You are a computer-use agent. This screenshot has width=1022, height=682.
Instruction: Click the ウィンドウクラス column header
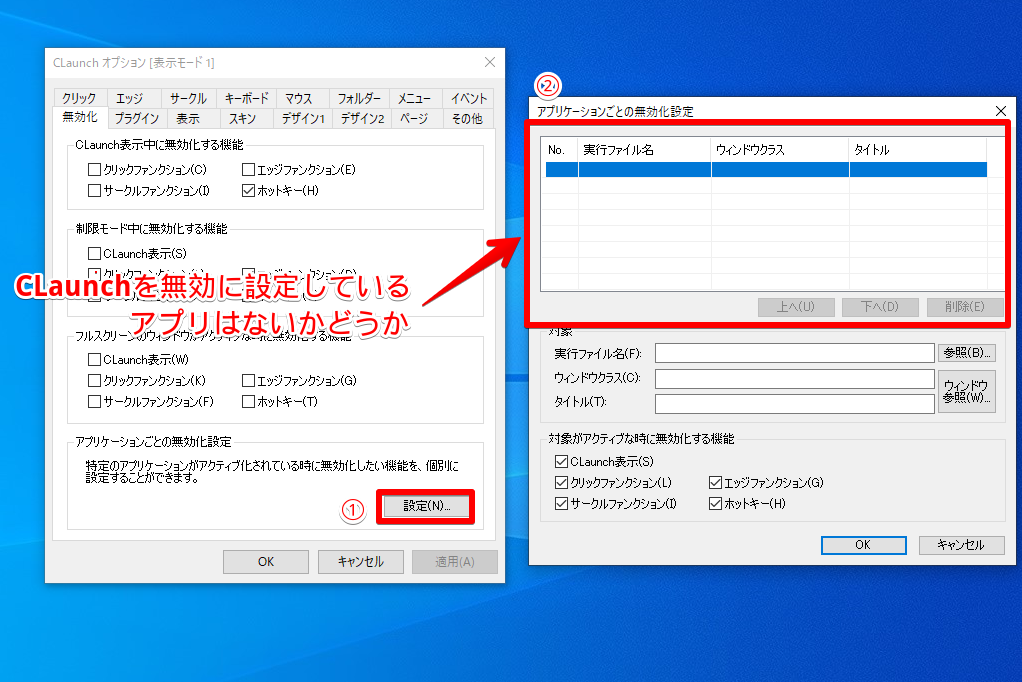tap(780, 150)
